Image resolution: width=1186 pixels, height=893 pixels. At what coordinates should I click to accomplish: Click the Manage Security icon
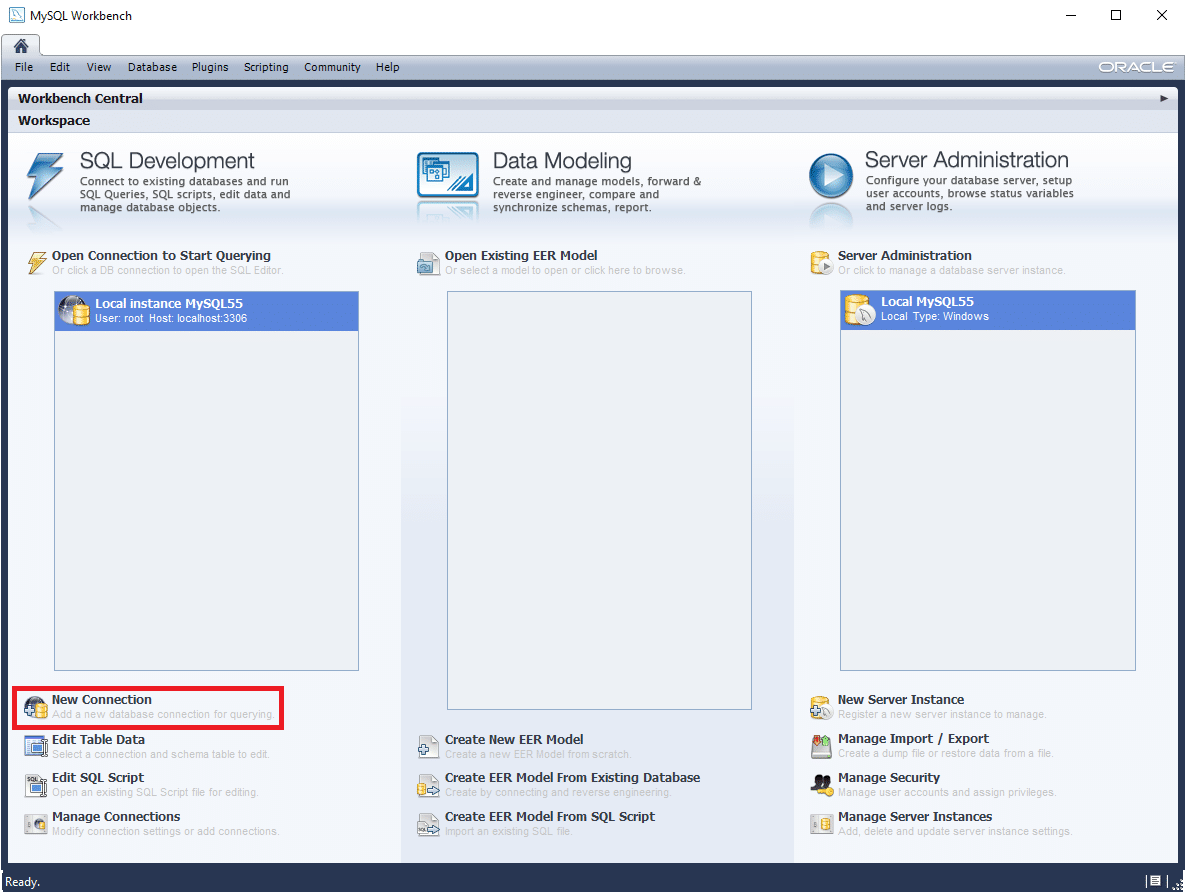coord(821,784)
